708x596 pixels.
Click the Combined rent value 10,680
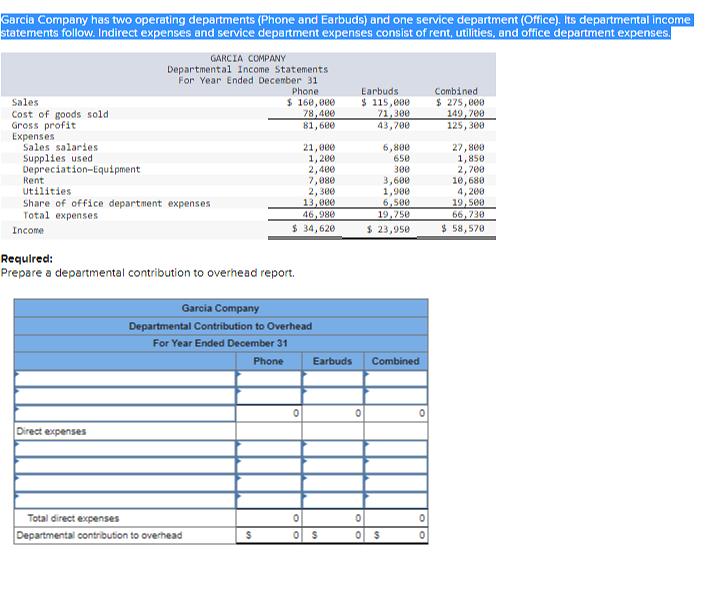tap(468, 180)
